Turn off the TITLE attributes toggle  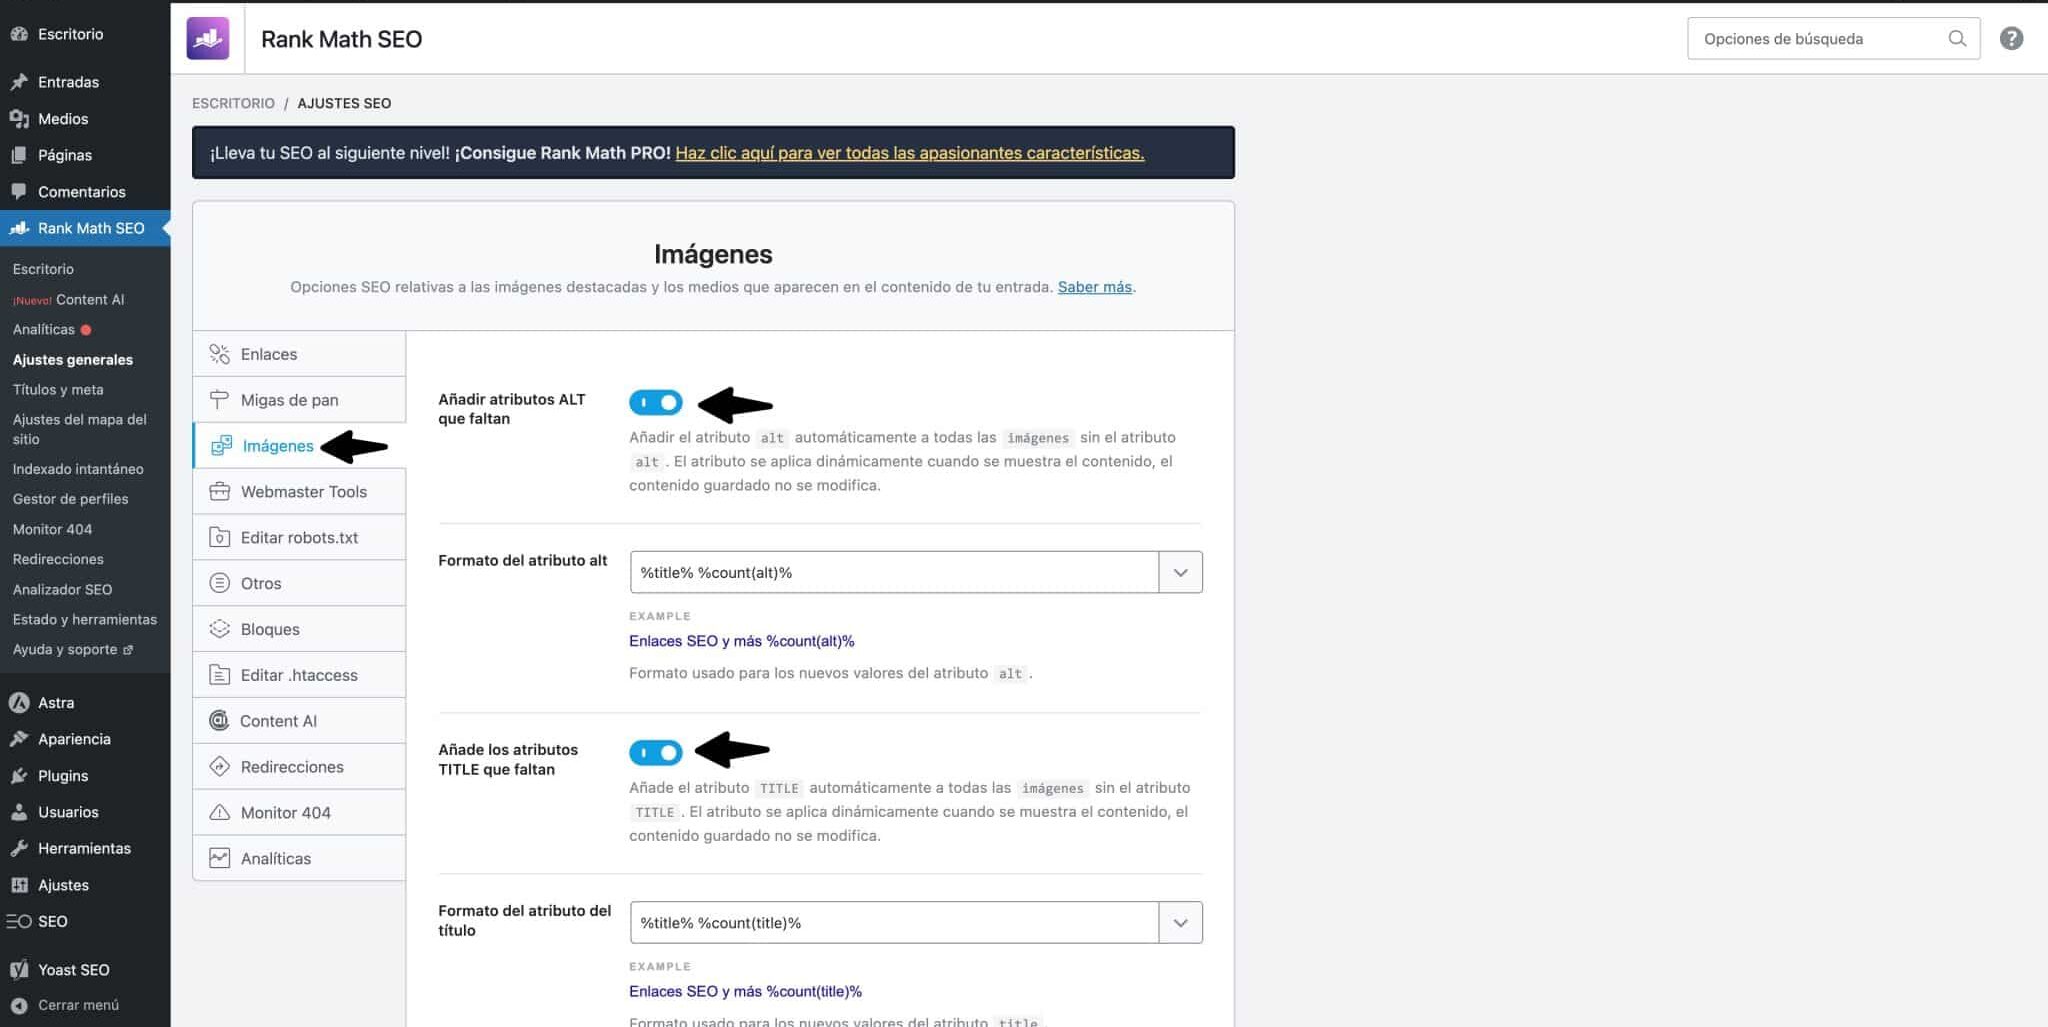click(x=656, y=752)
